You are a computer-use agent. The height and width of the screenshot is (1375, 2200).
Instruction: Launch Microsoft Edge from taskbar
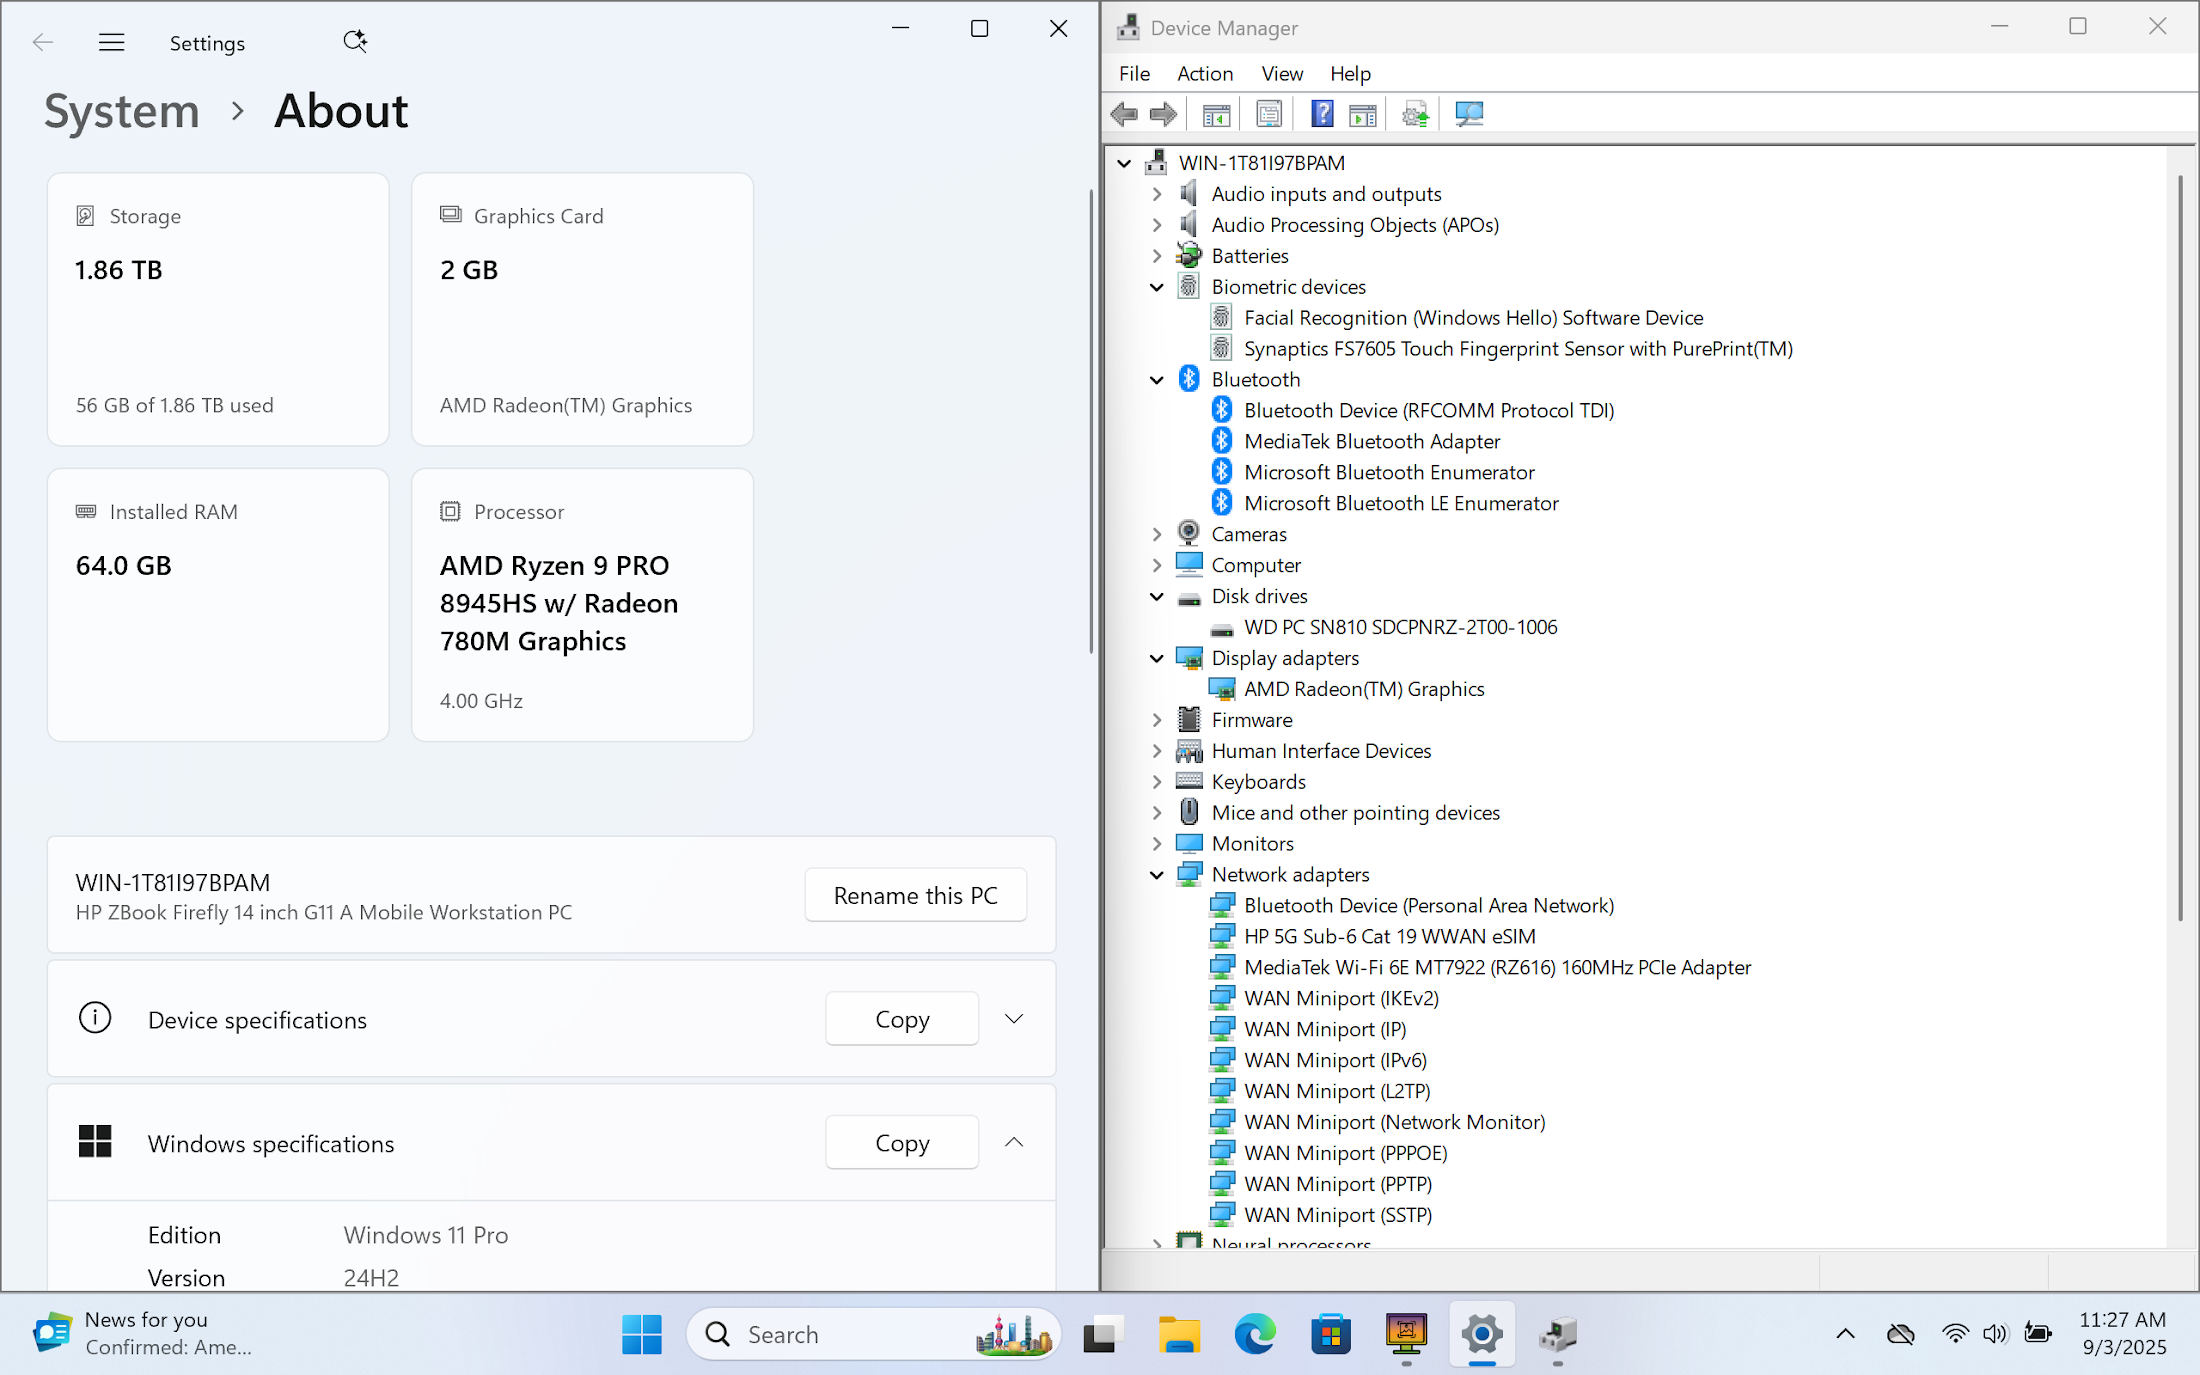pos(1255,1334)
